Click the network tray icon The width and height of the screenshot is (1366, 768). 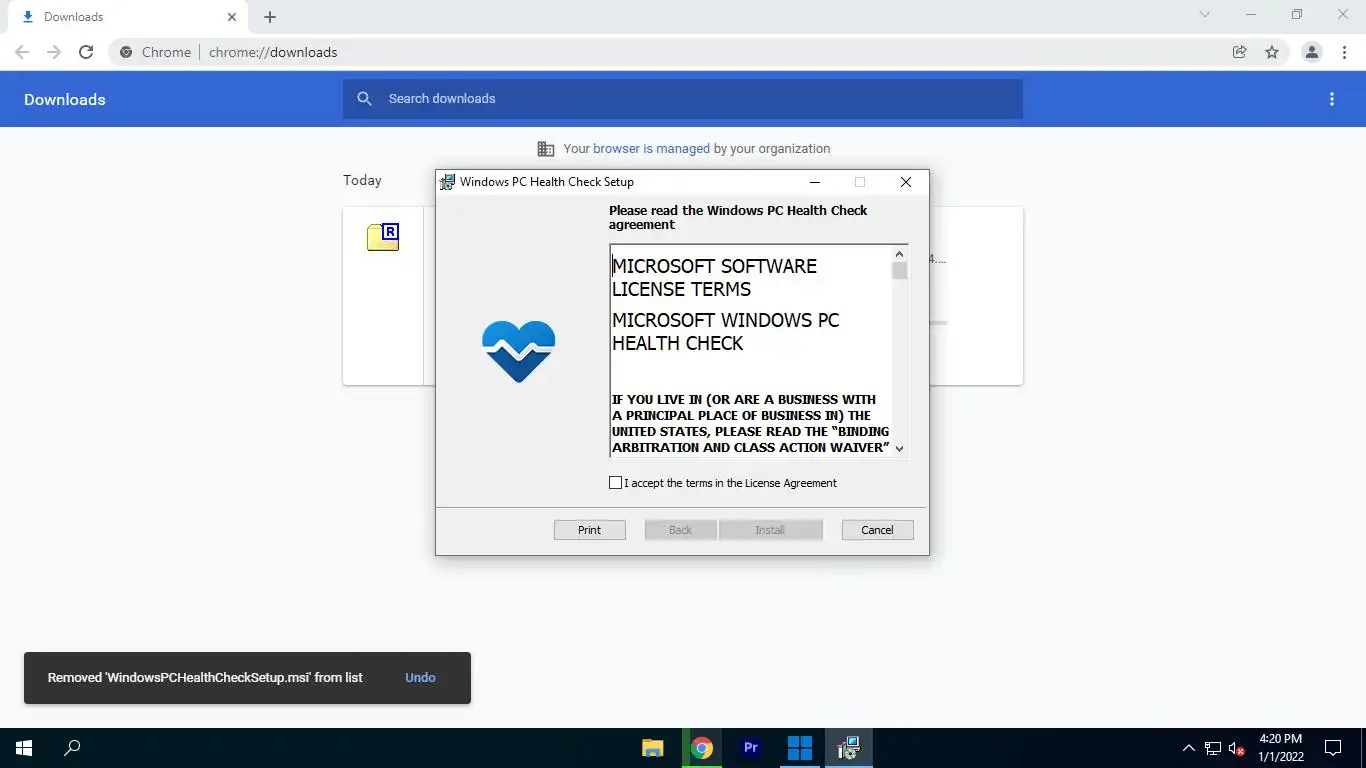tap(1213, 748)
